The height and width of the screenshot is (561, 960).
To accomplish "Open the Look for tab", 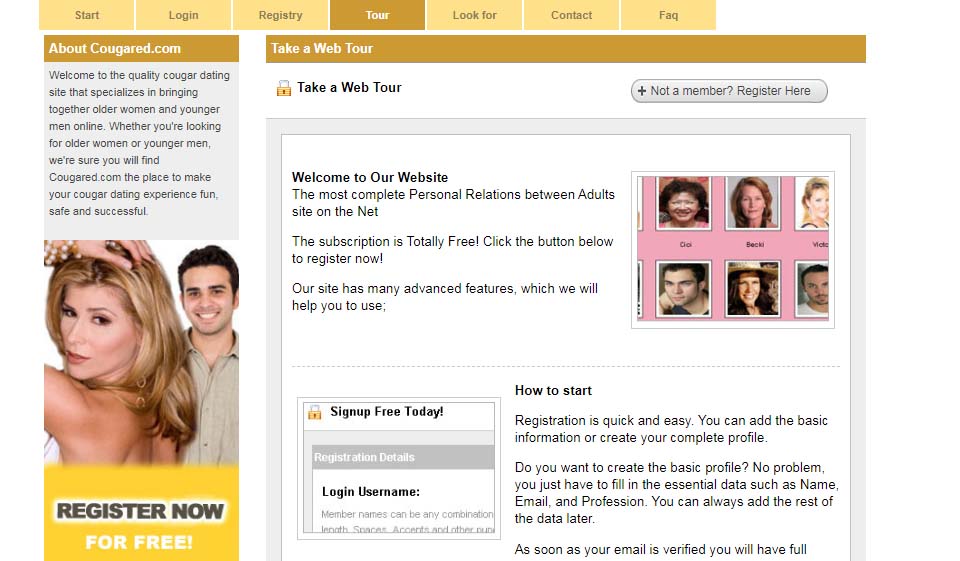I will (474, 15).
